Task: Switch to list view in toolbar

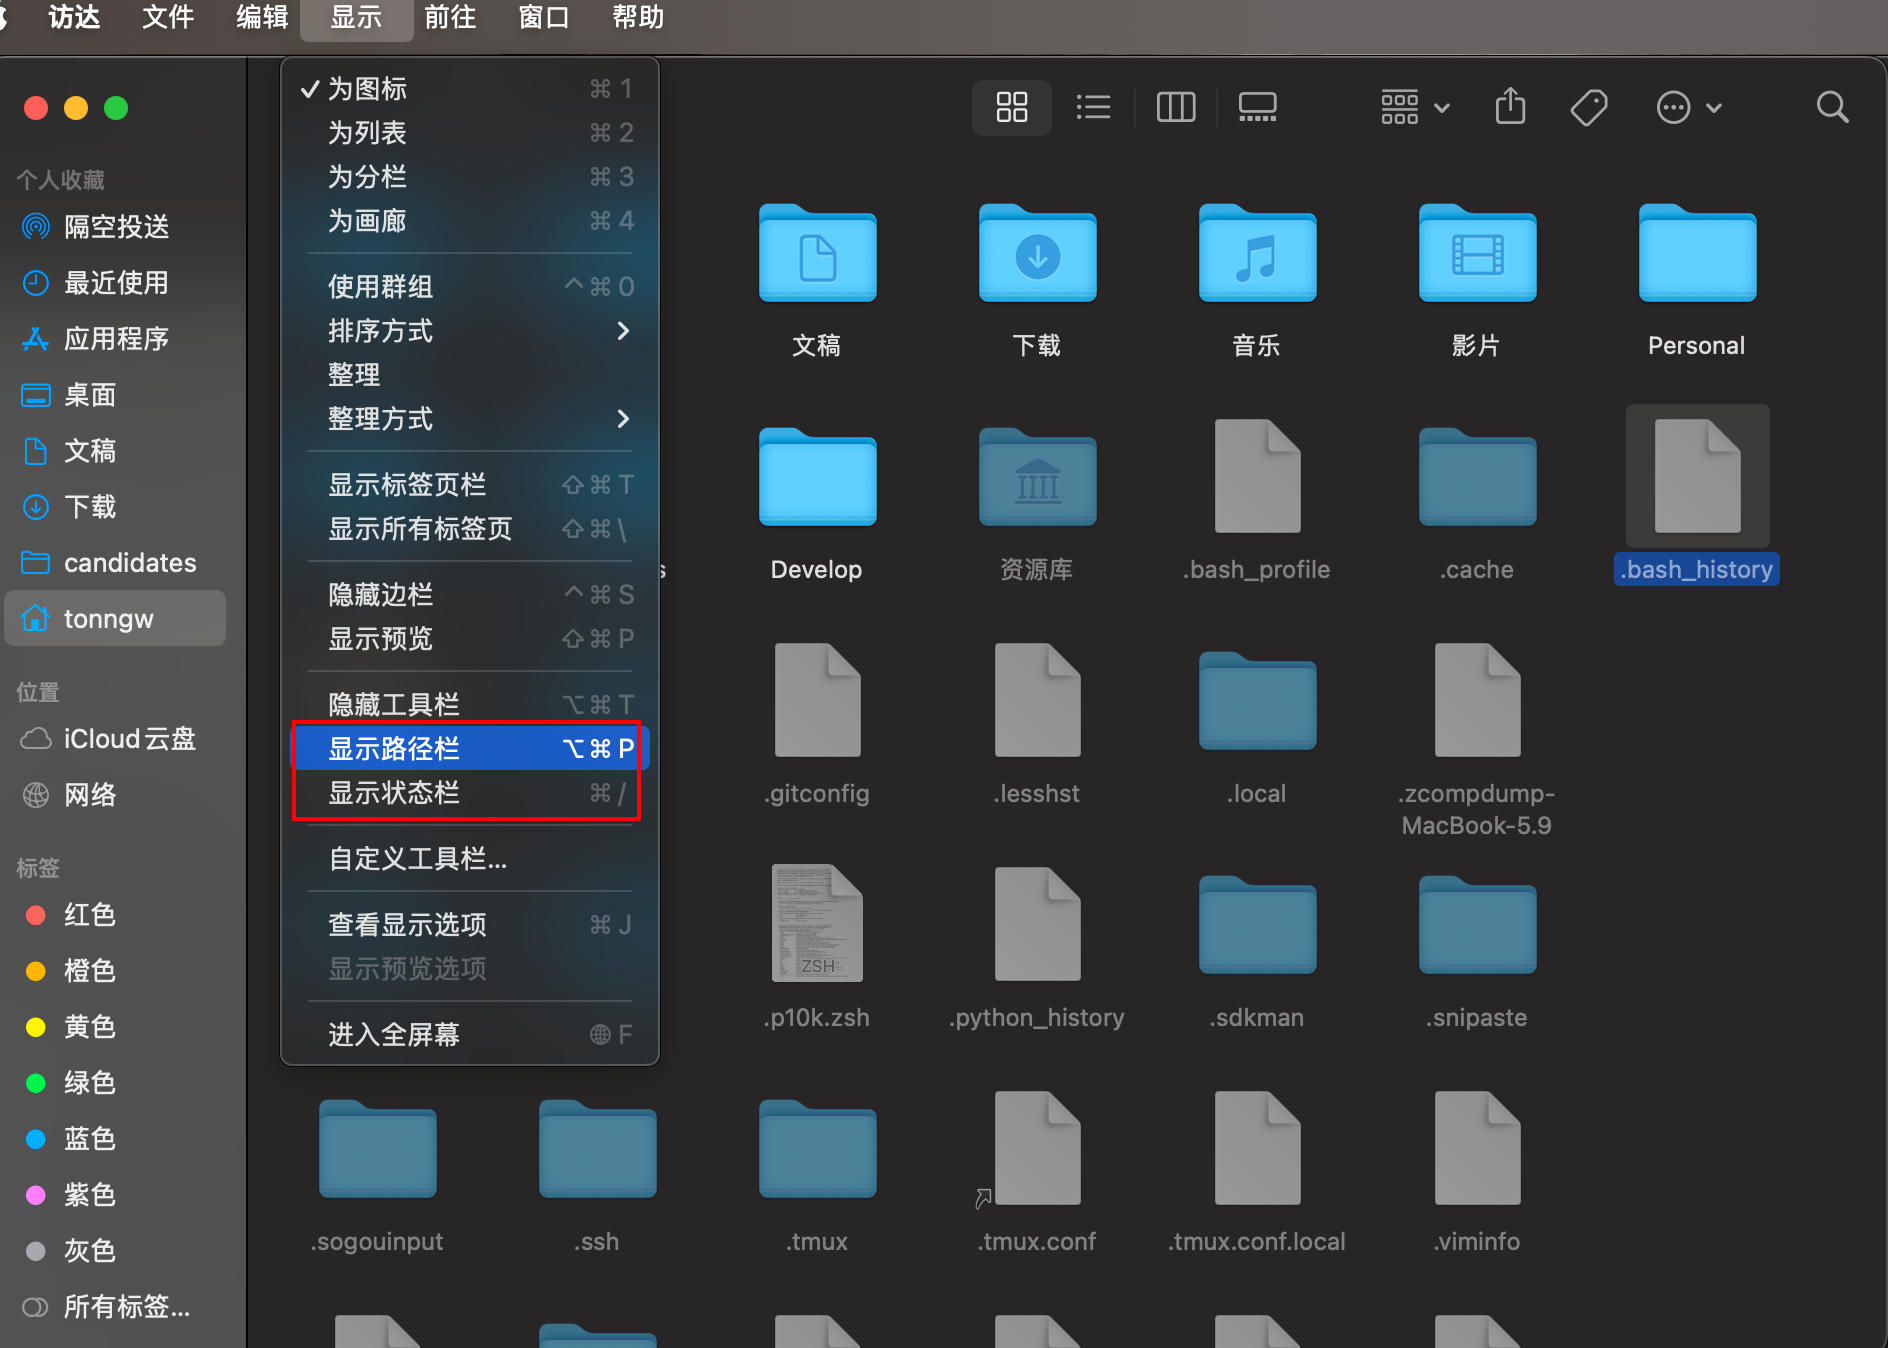Action: (1093, 107)
